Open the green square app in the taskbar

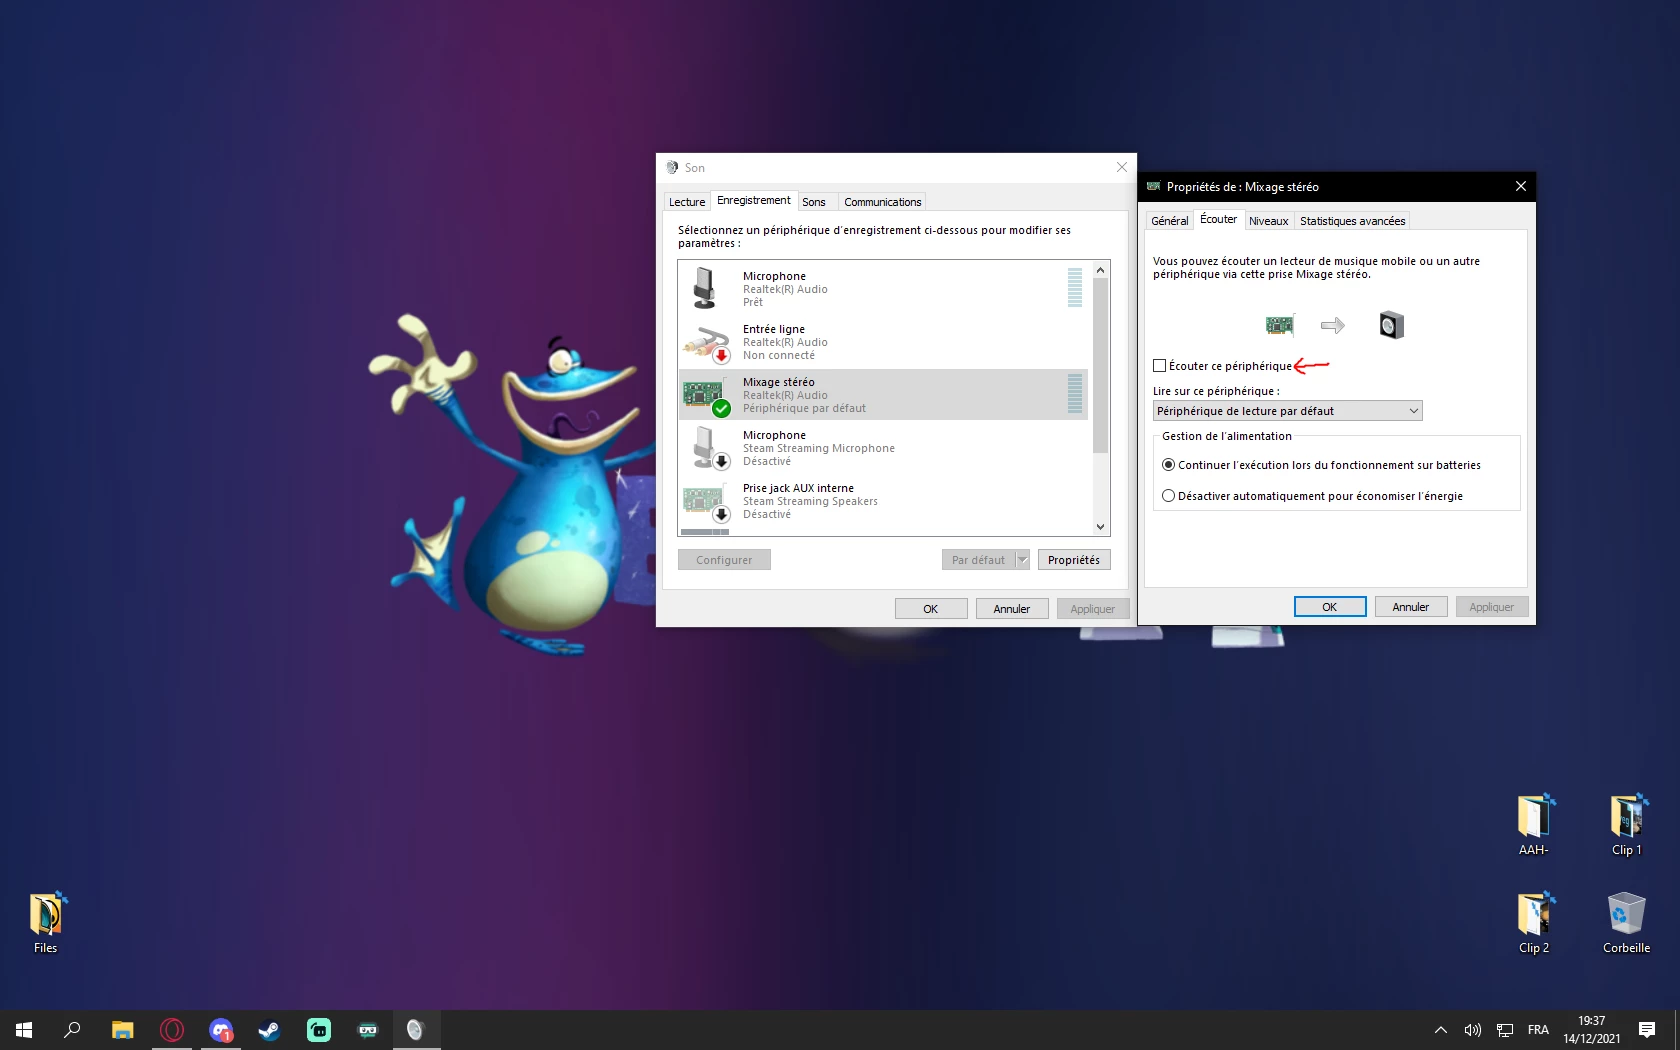tap(319, 1030)
